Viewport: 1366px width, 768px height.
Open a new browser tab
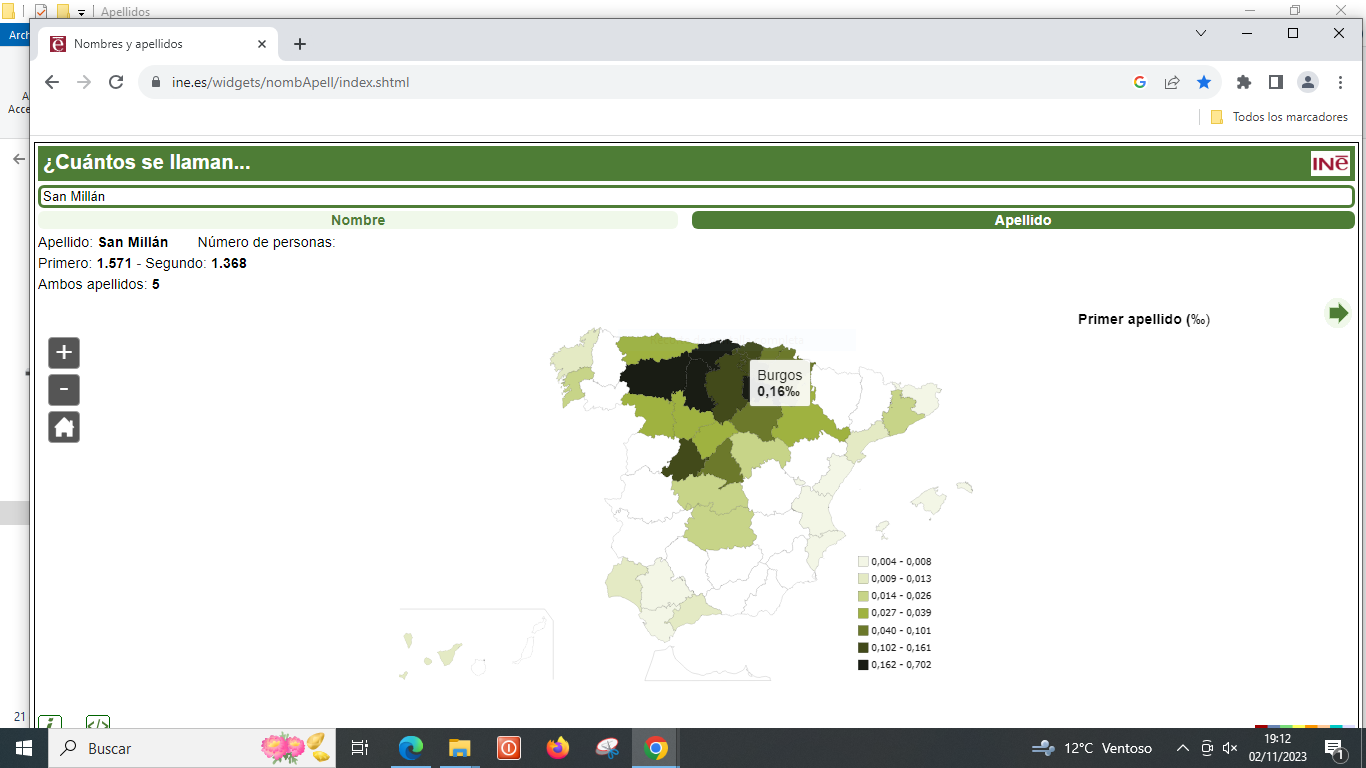300,44
